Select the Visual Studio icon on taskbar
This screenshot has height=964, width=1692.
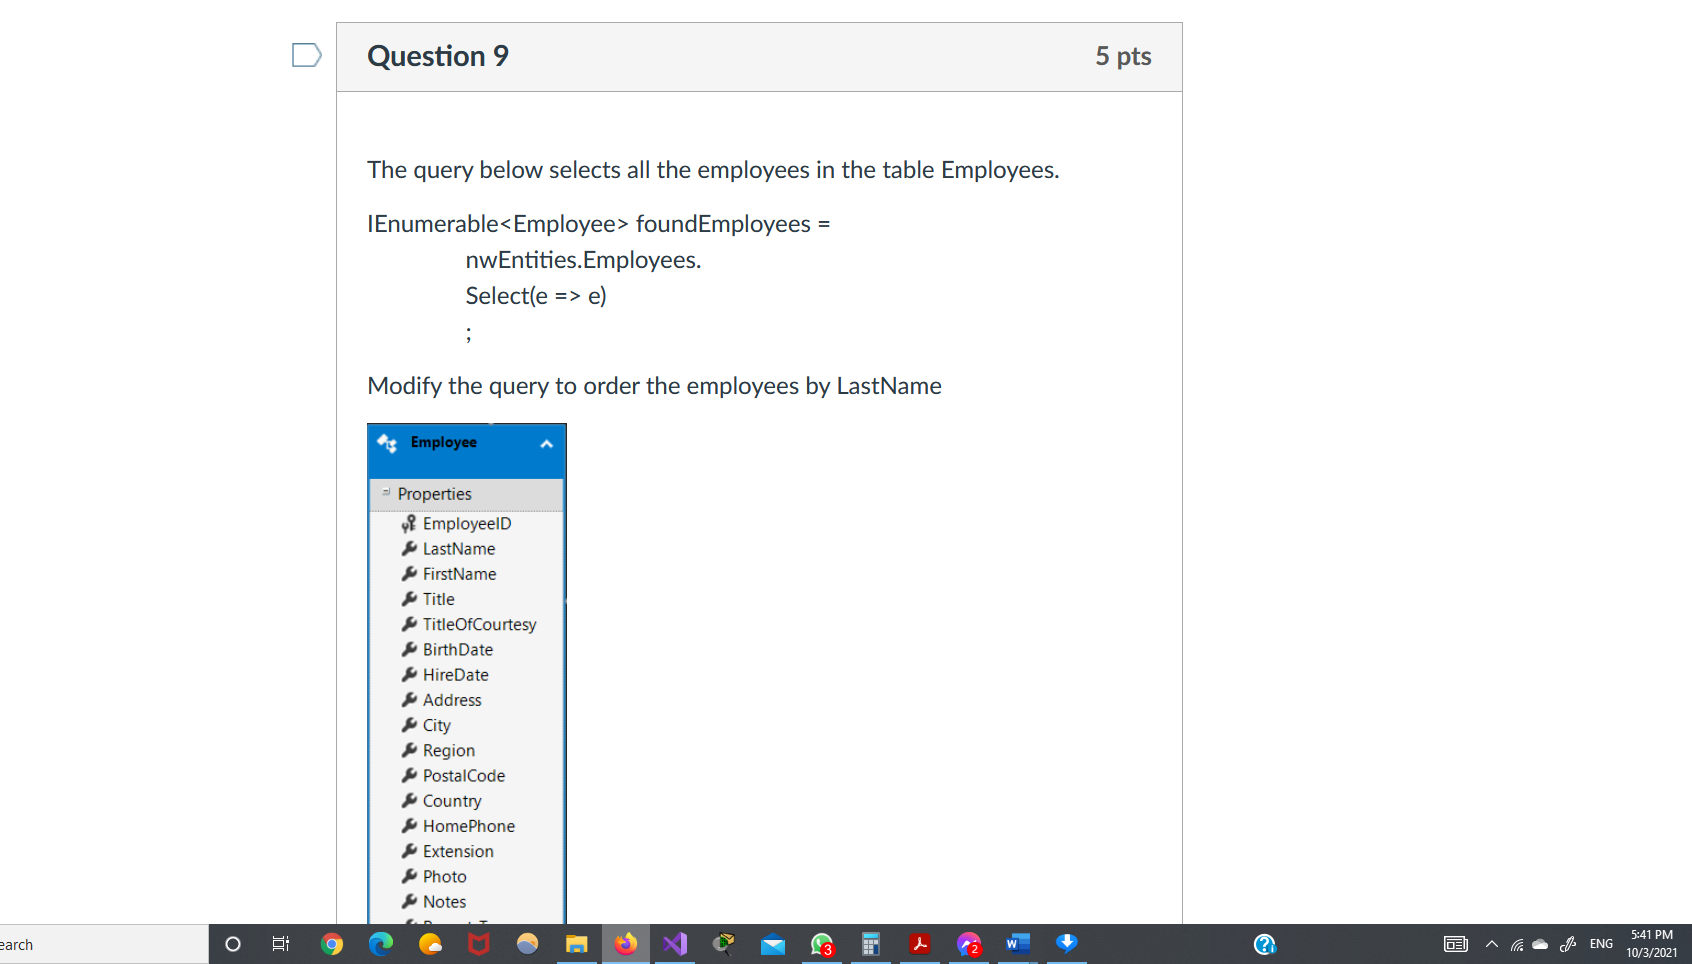pos(675,944)
